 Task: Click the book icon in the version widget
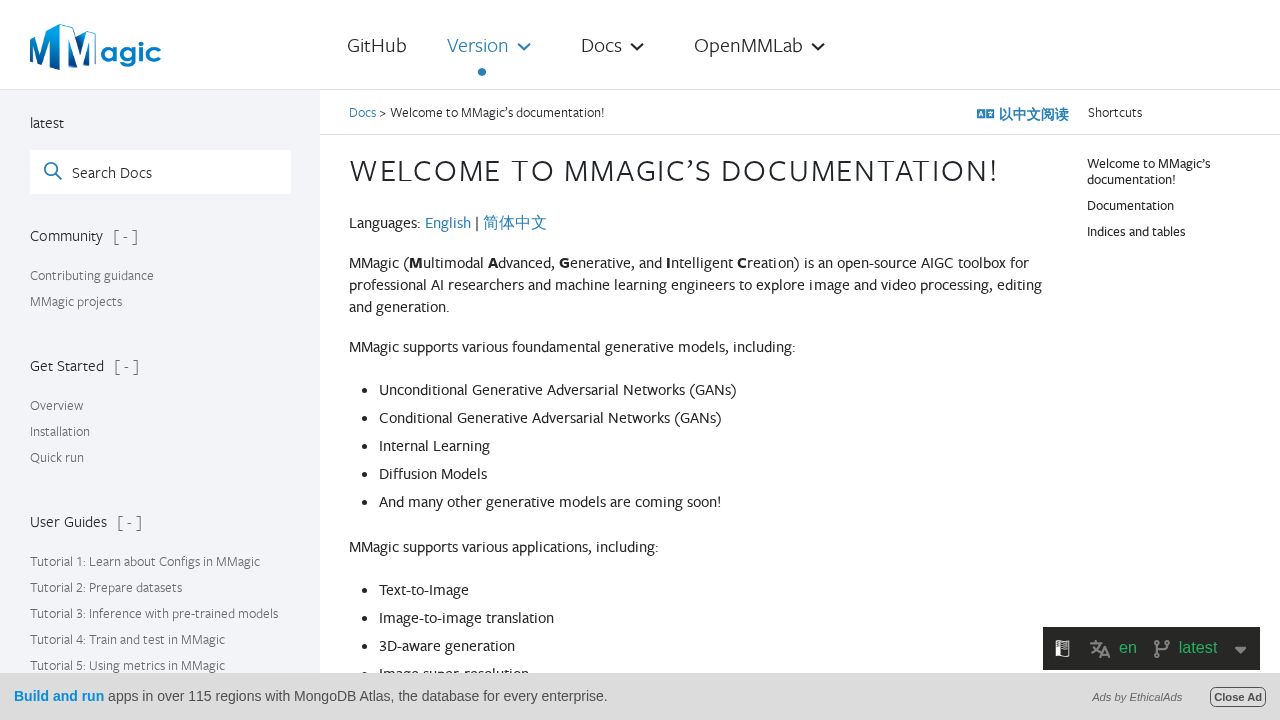coord(1063,648)
